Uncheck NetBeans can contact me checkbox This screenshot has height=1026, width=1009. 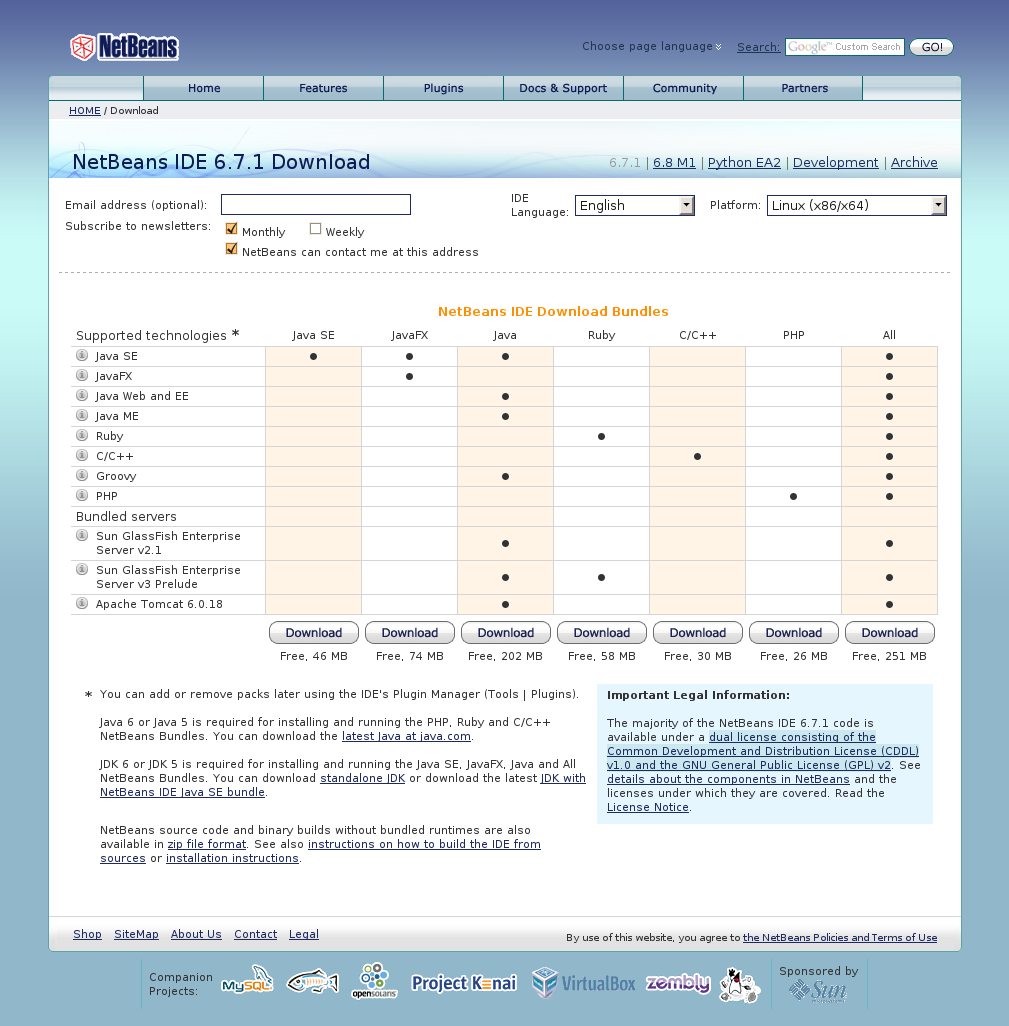(231, 249)
